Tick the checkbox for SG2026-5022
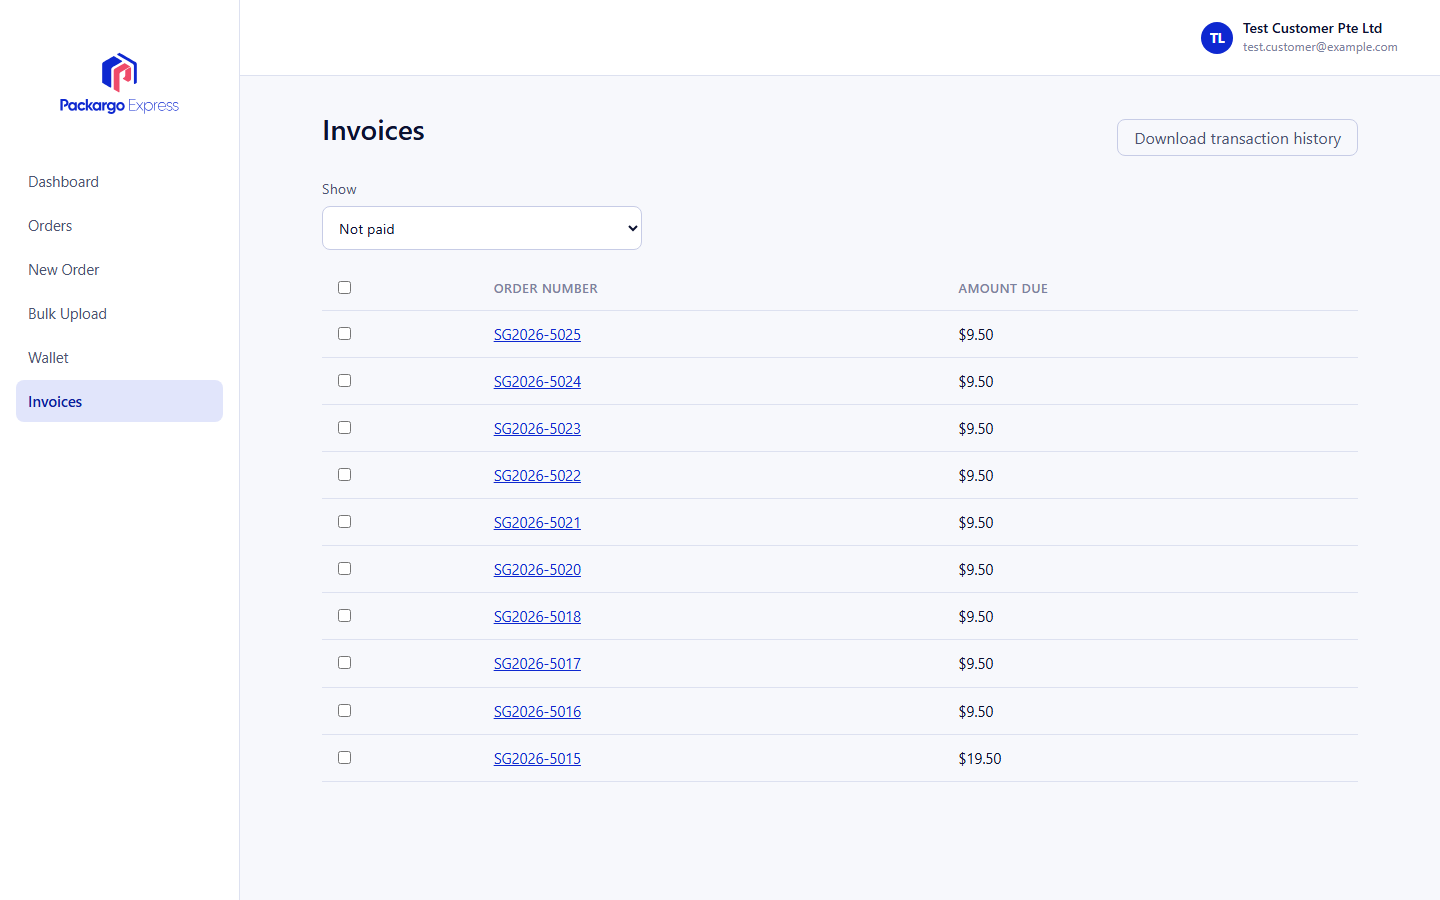1440x900 pixels. [344, 474]
